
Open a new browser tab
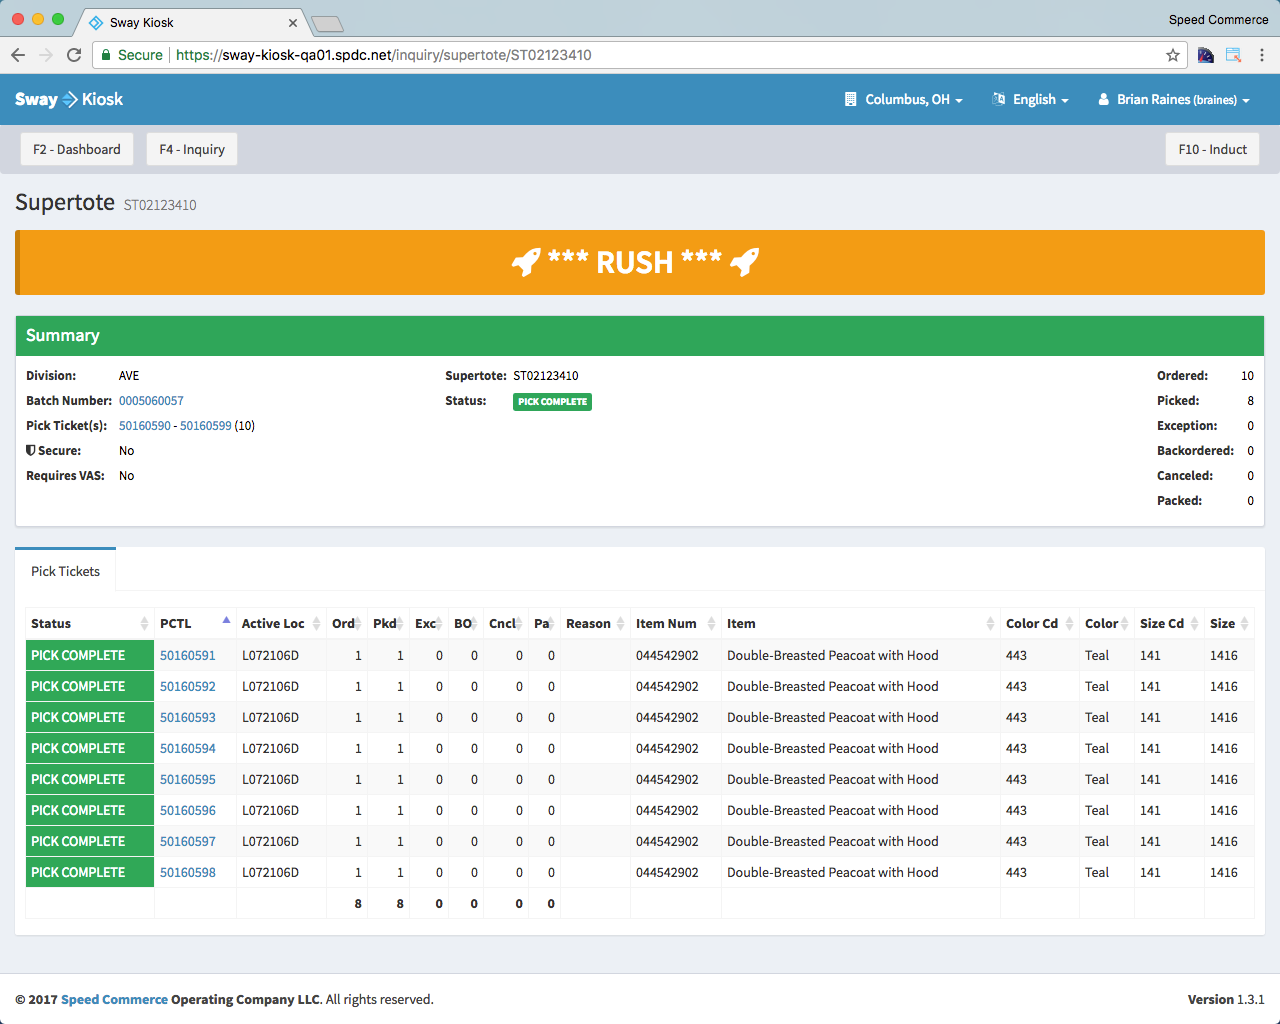(327, 23)
